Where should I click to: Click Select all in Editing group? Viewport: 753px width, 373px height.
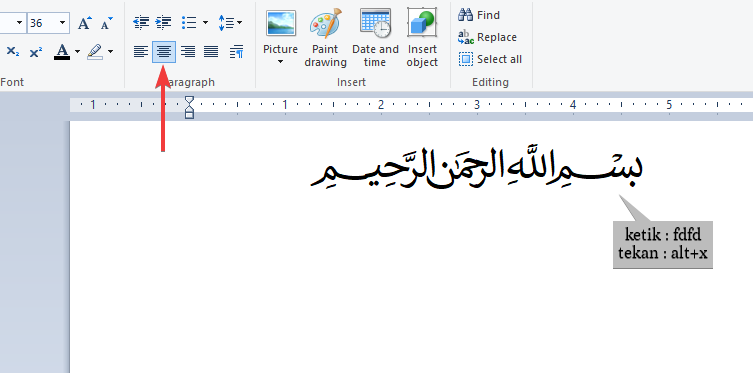pos(490,59)
